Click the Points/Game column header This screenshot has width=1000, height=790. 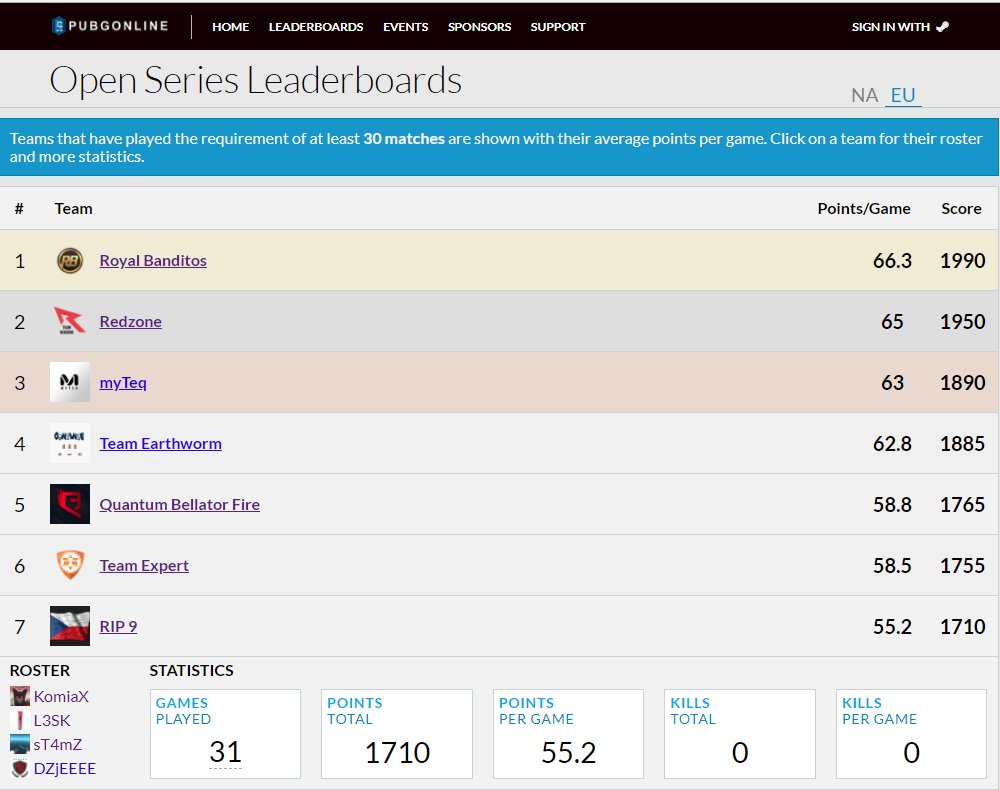pyautogui.click(x=864, y=208)
